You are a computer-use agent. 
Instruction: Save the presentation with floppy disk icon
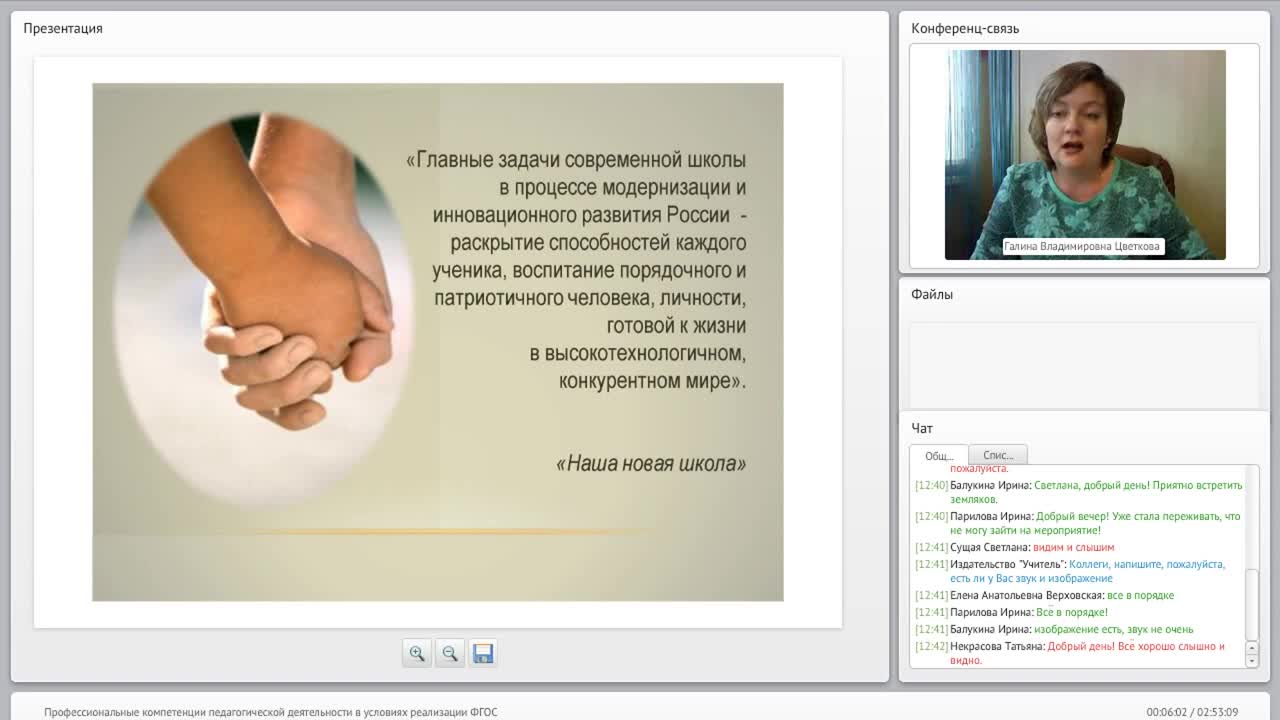[483, 653]
